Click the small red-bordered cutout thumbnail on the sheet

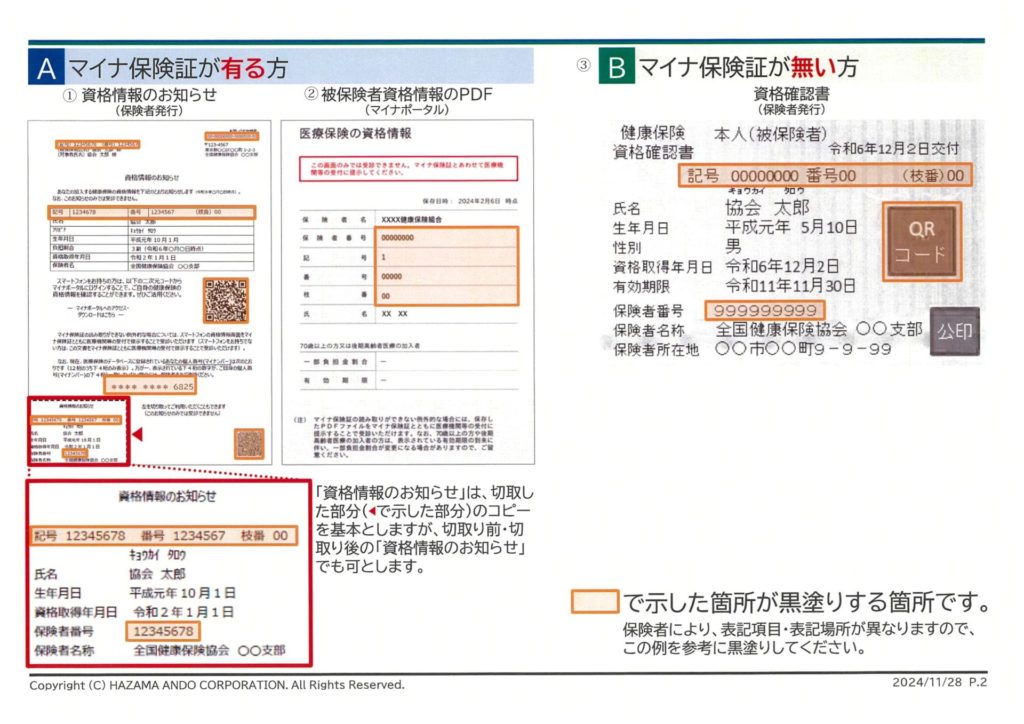(78, 431)
